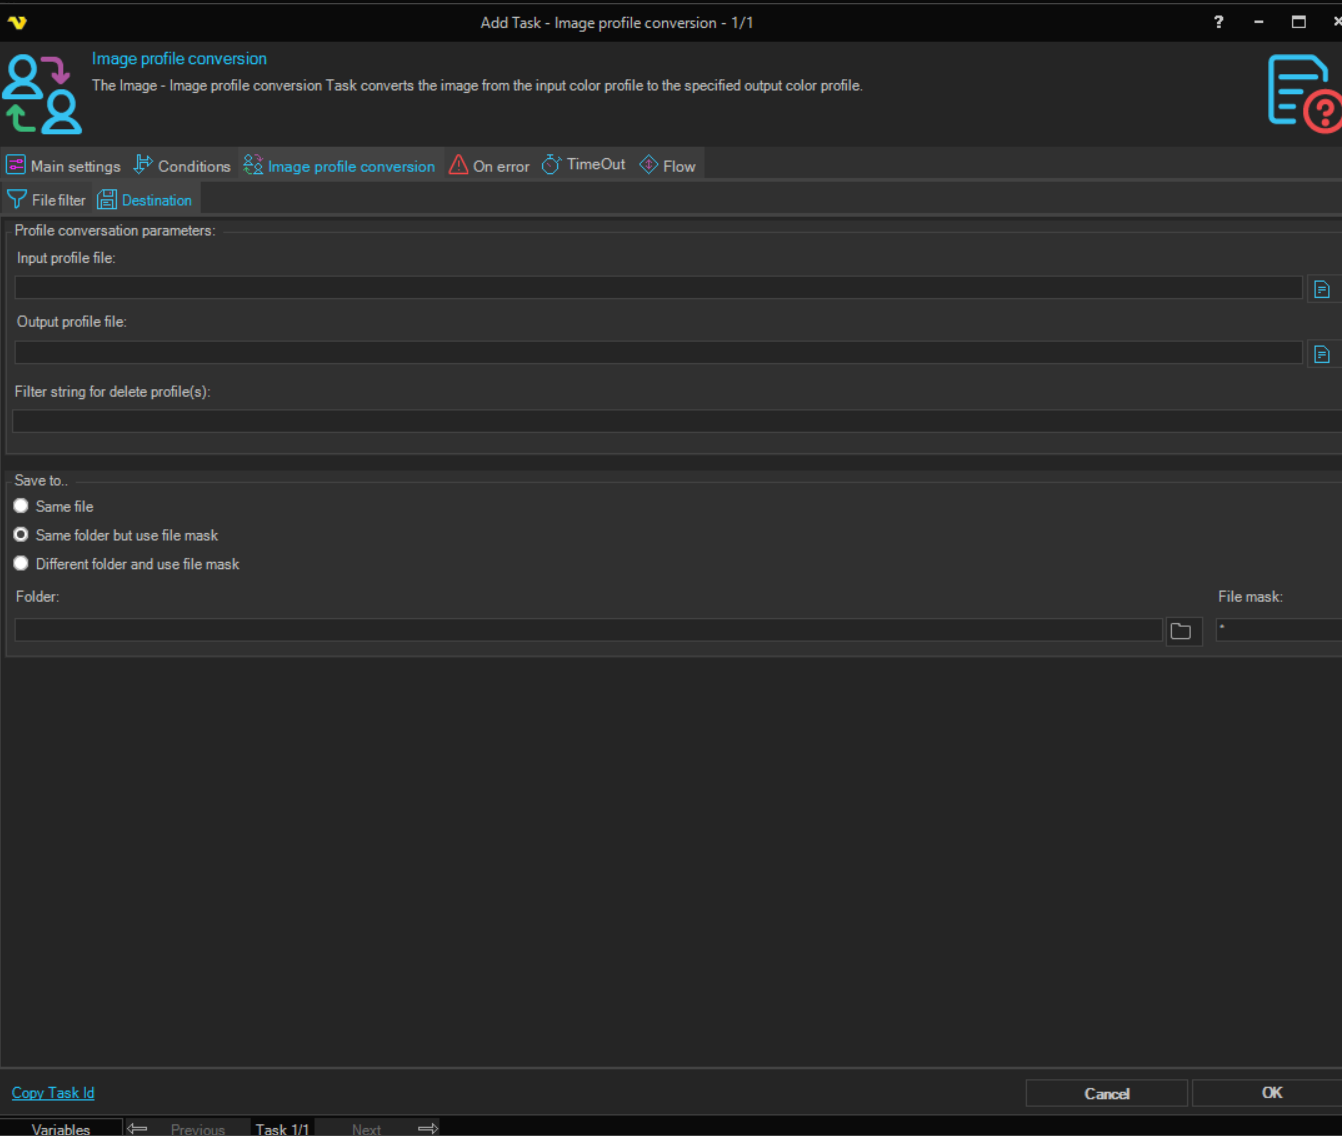The height and width of the screenshot is (1136, 1342).
Task: Open the File filter subtab
Action: pos(47,200)
